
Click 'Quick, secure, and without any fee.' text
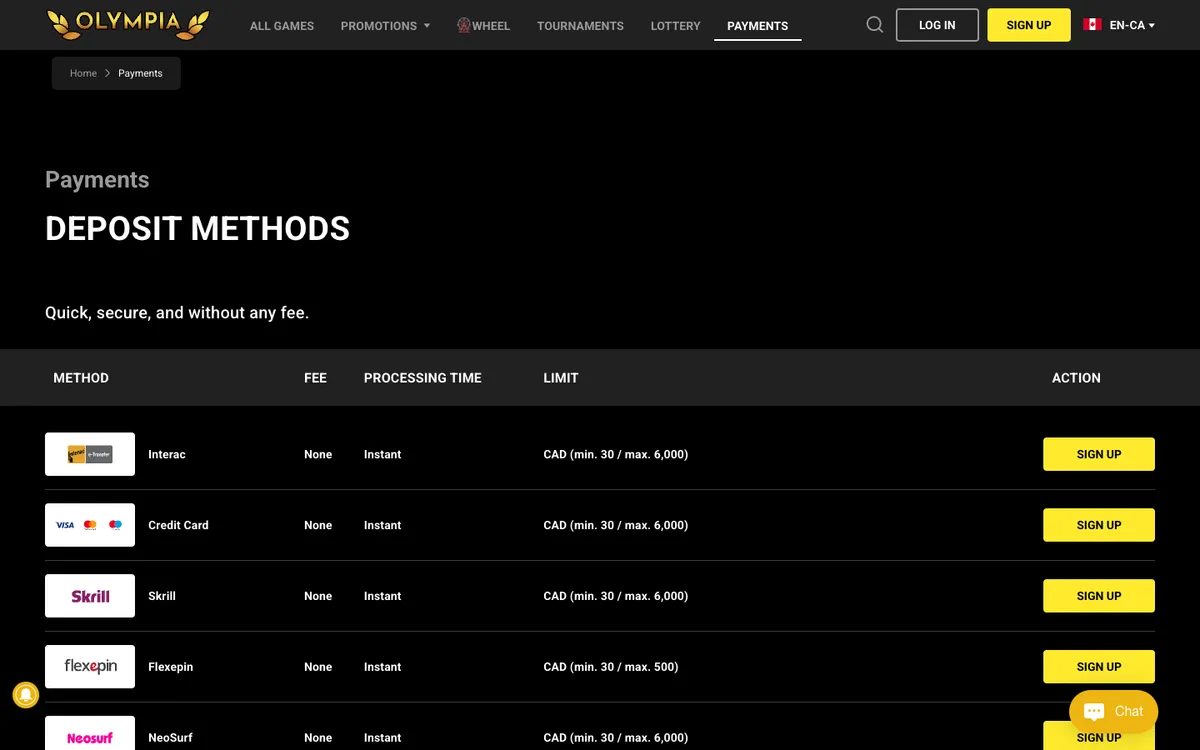pyautogui.click(x=177, y=313)
